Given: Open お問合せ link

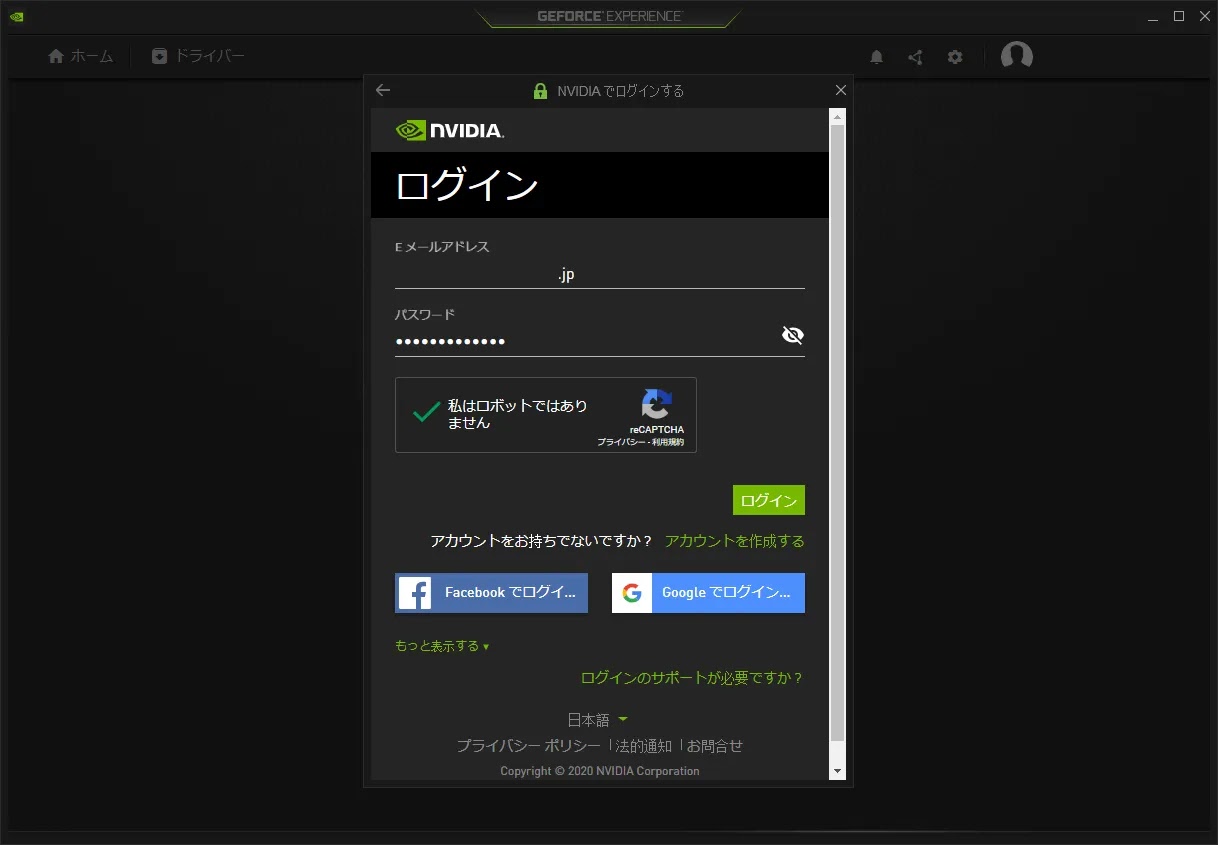Looking at the screenshot, I should pos(715,746).
